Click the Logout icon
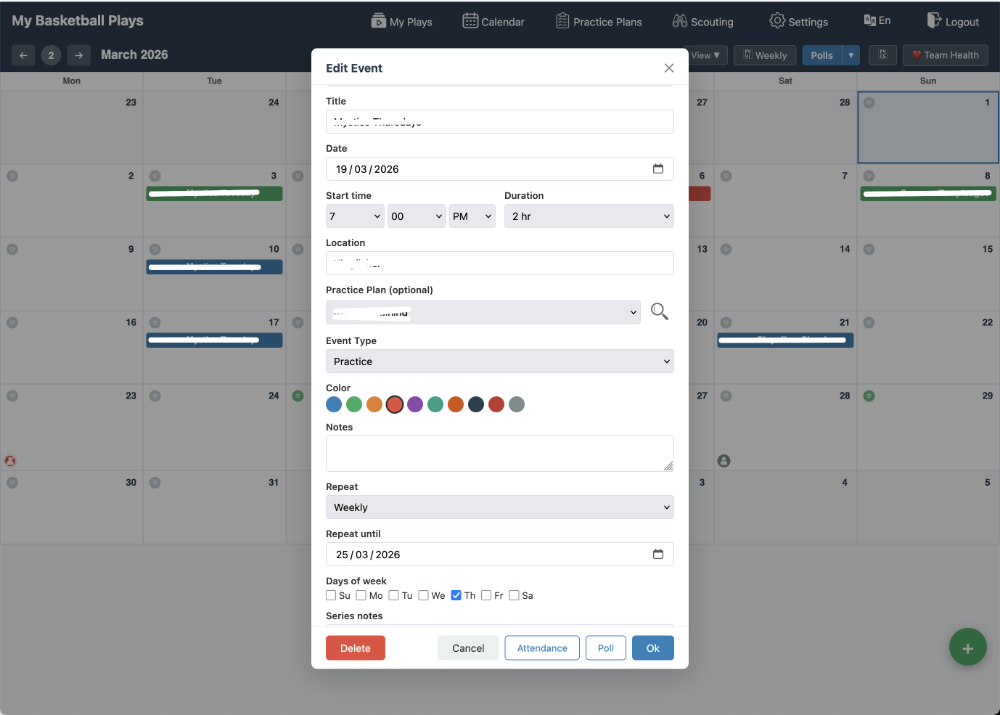Screen dimensions: 1000x715 click(952, 20)
